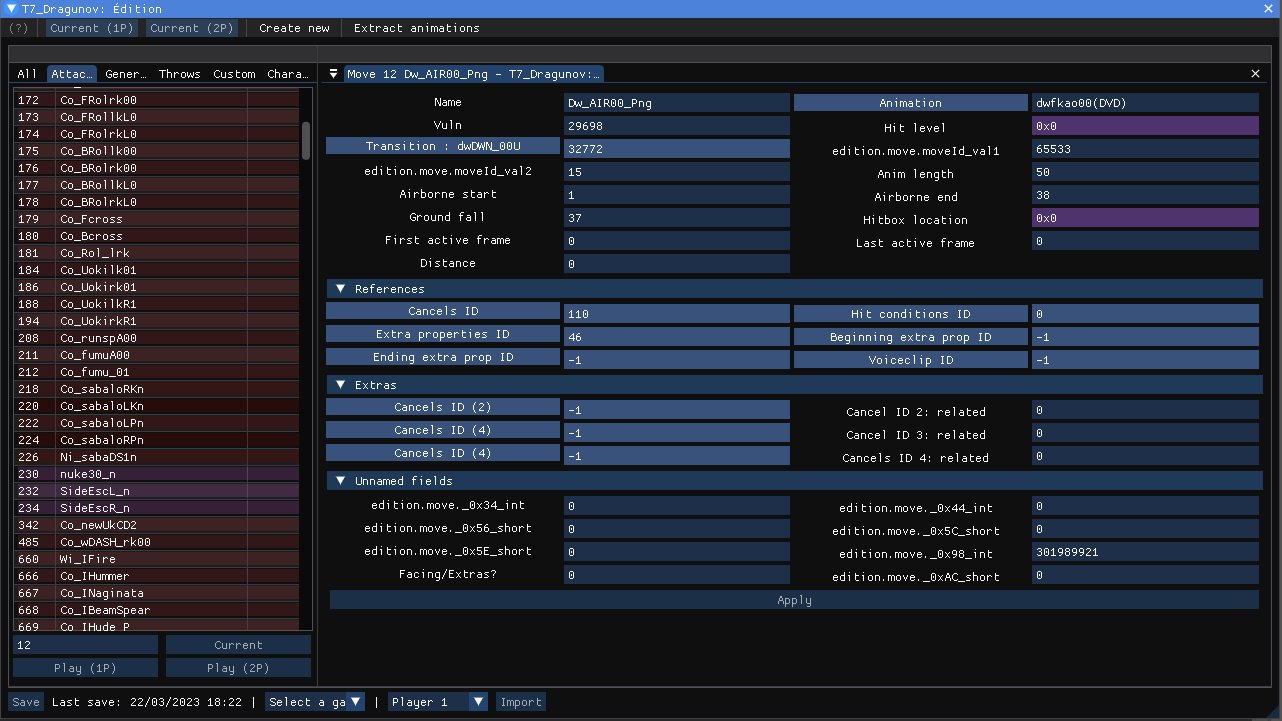1282x721 pixels.
Task: Click the Play (2P) button
Action: click(238, 668)
